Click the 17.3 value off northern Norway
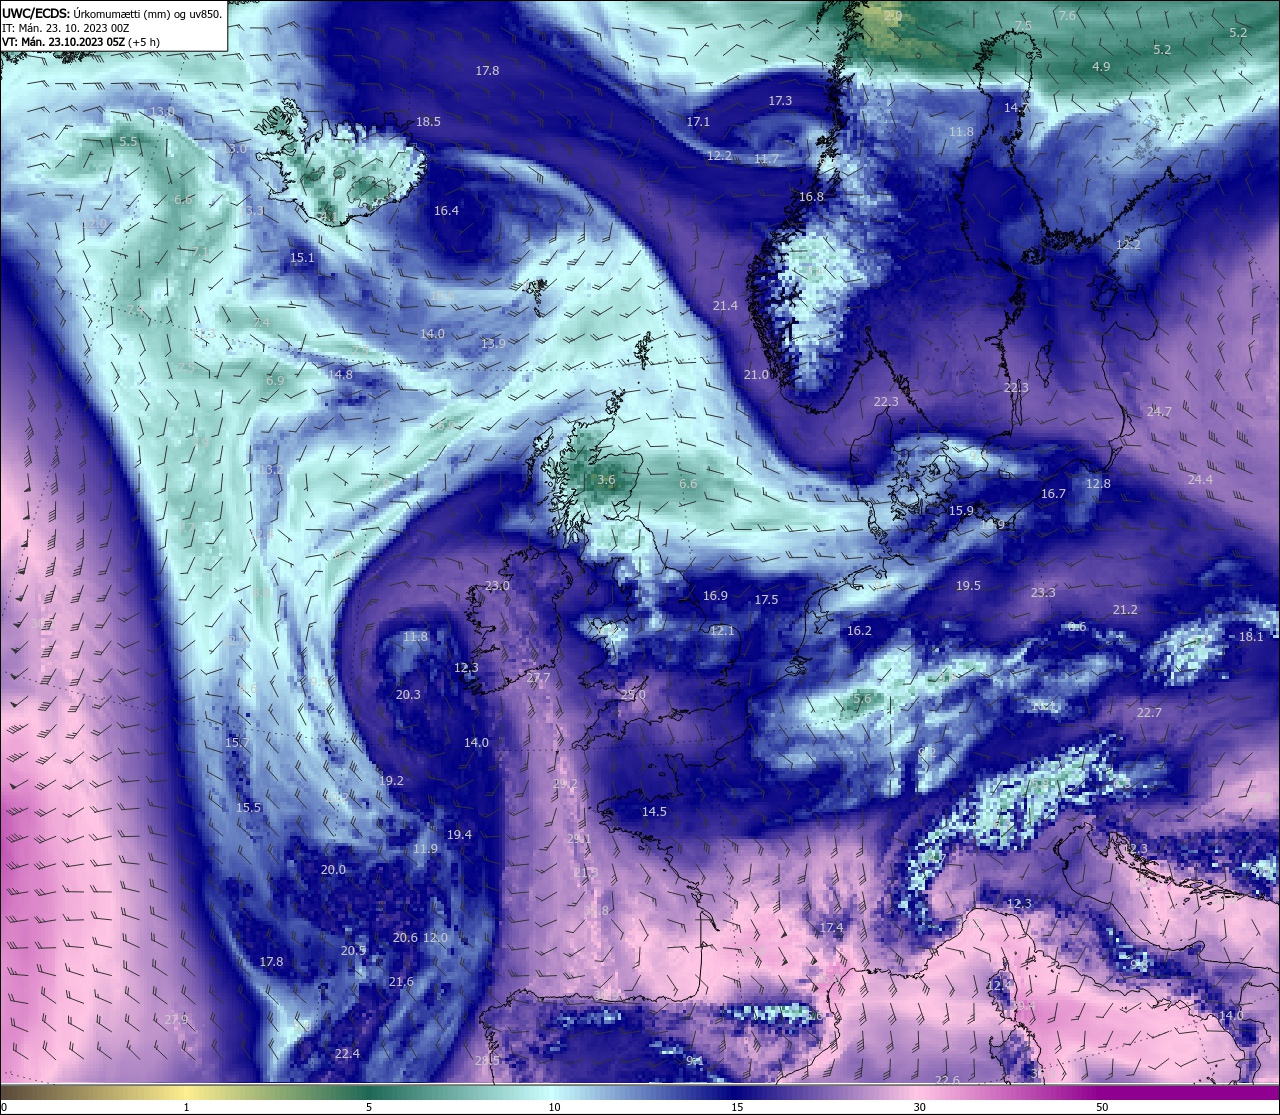Viewport: 1280px width, 1115px height. [780, 100]
